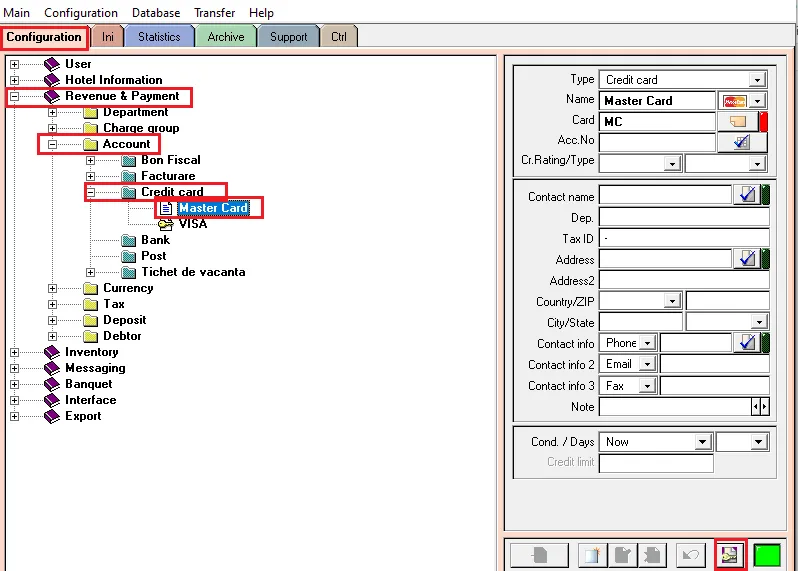Viewport: 798px width, 571px height.
Task: Click the checkmark grid button beside Acc.No
Action: pyautogui.click(x=742, y=142)
